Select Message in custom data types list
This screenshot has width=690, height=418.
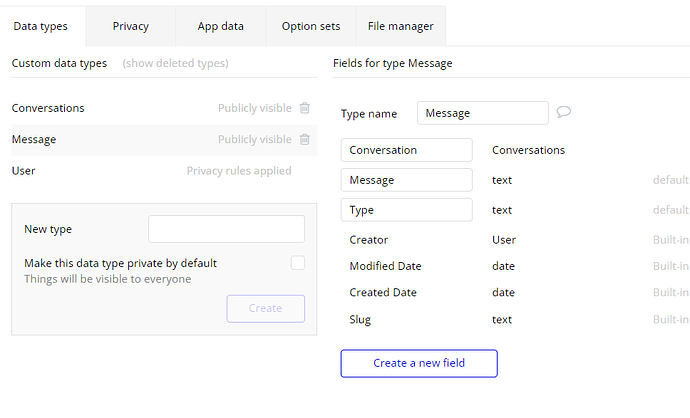click(34, 140)
